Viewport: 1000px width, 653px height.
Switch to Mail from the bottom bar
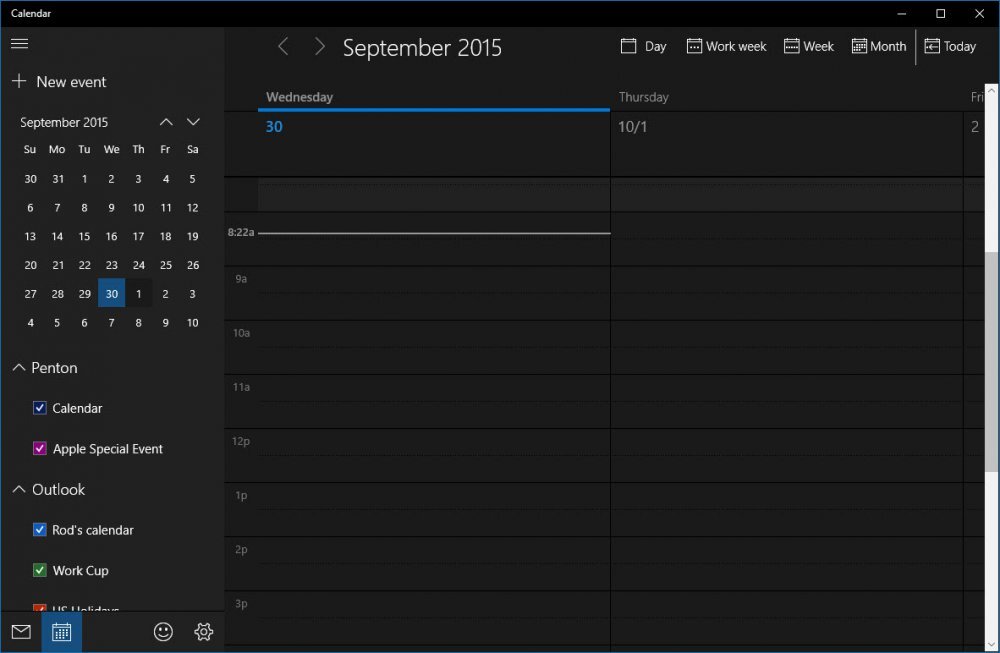(x=20, y=631)
